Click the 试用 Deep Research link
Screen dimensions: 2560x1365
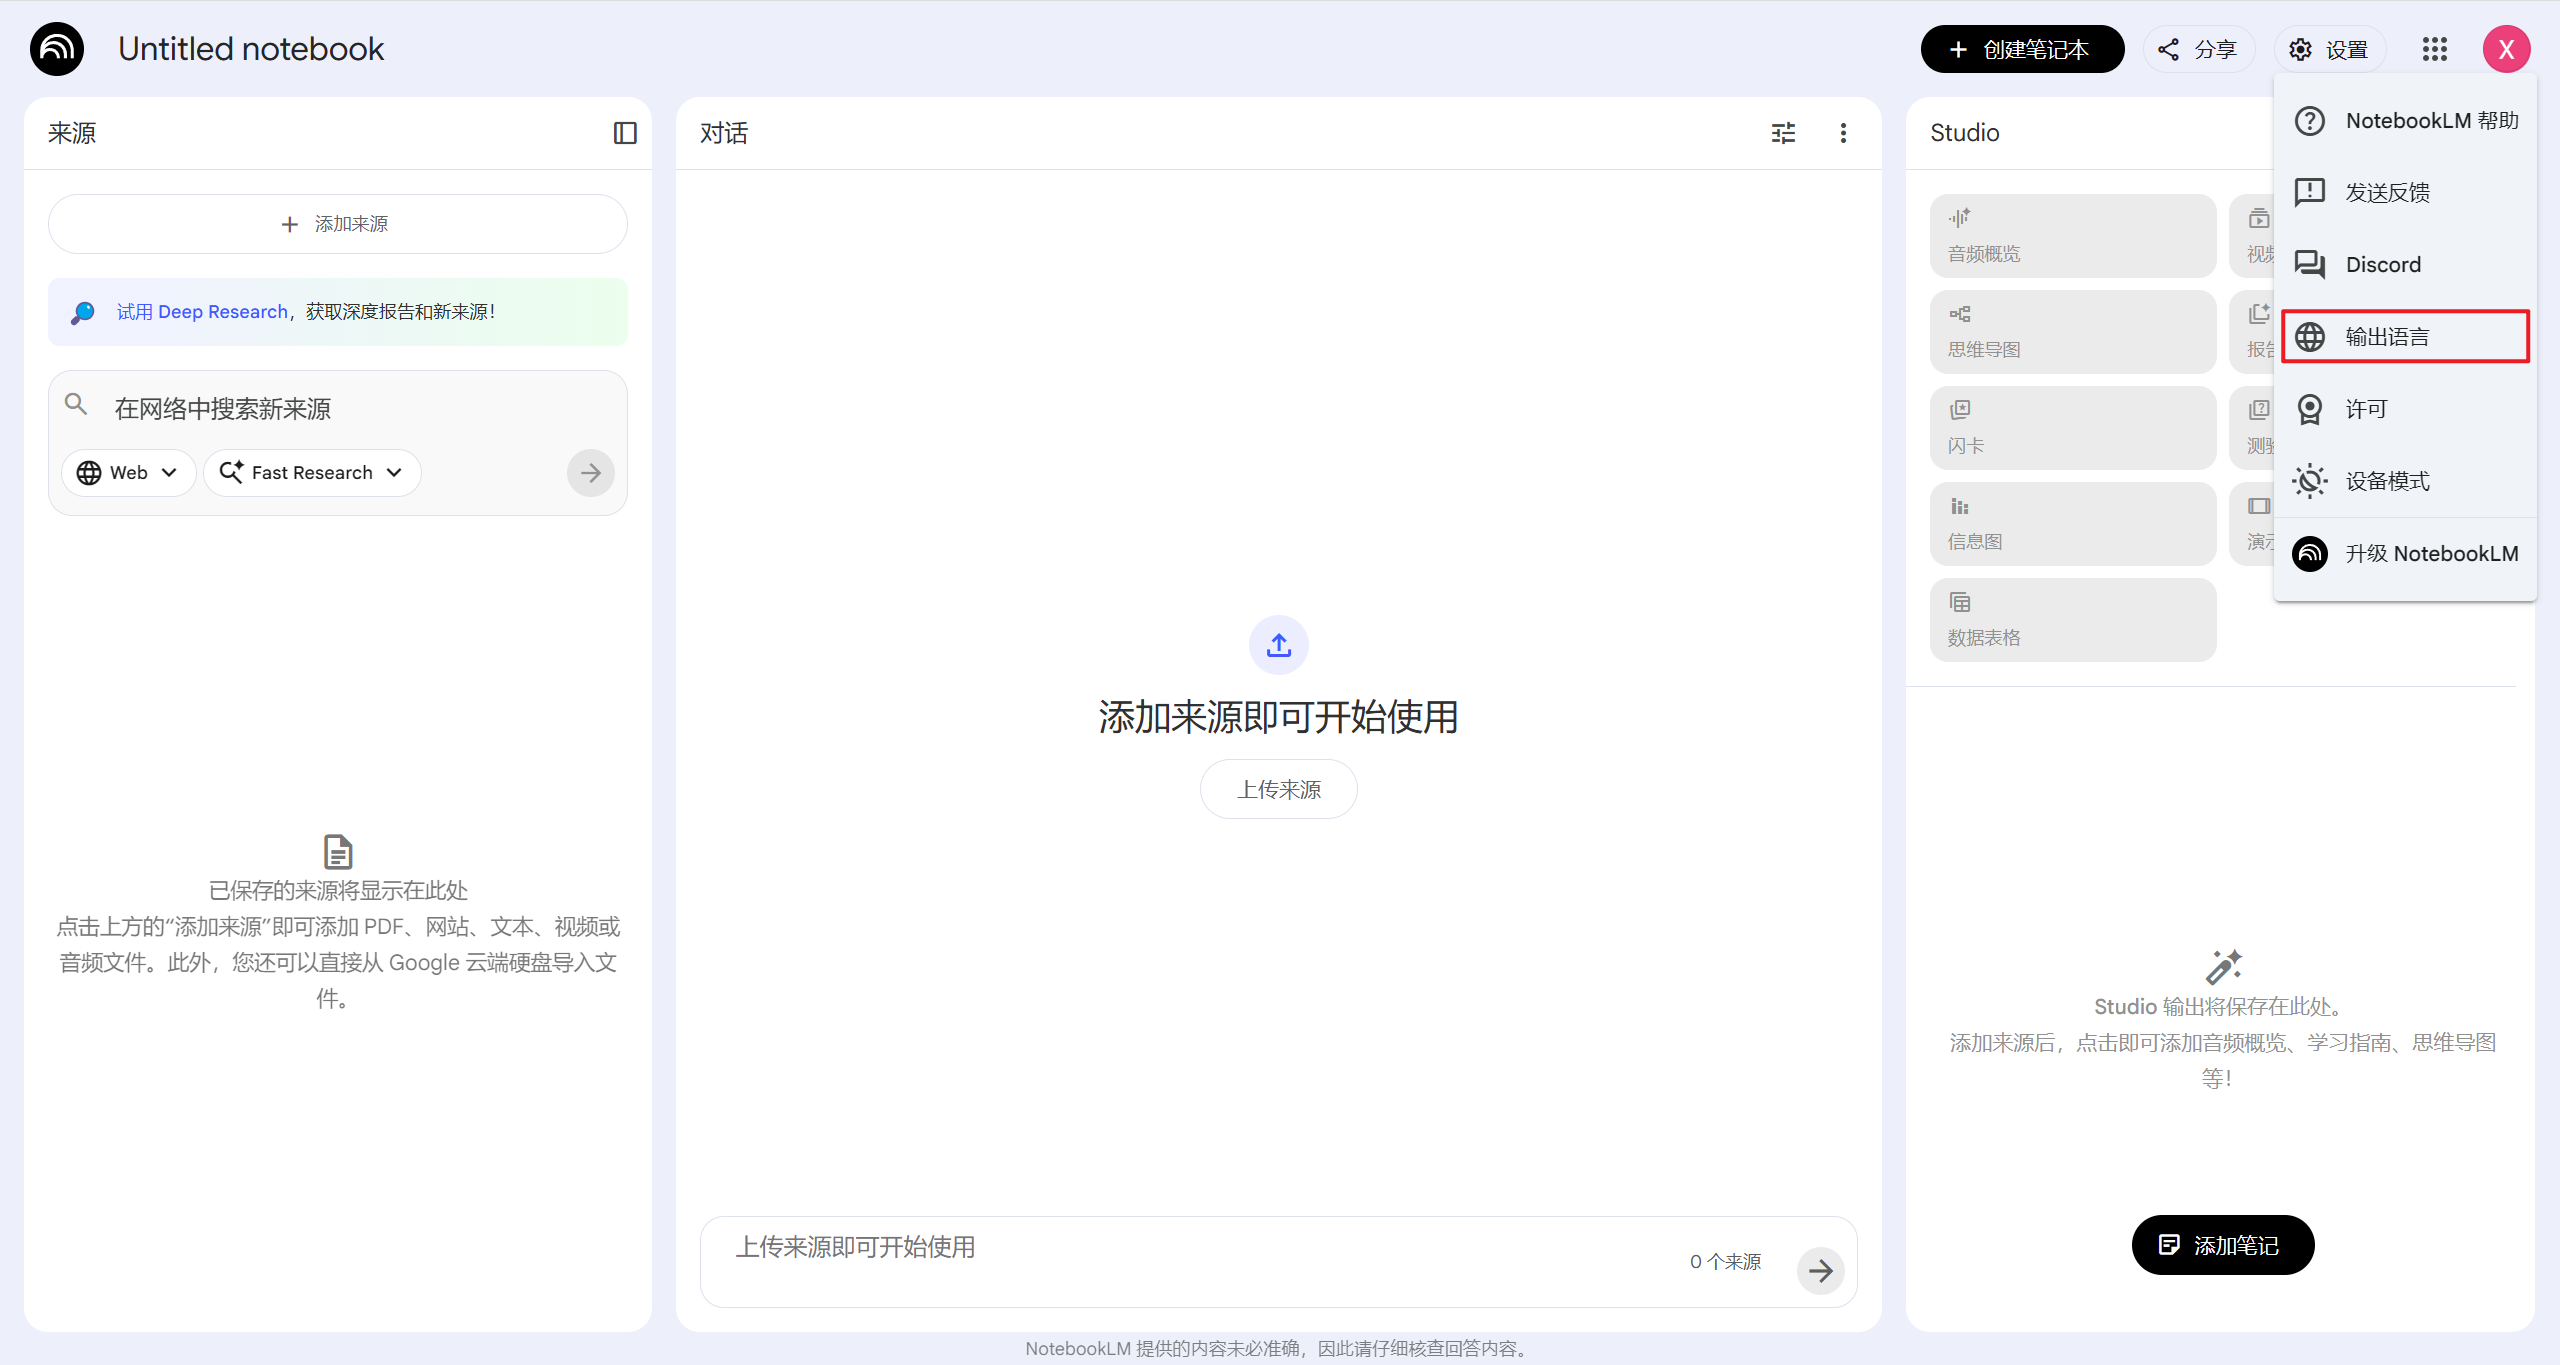tap(202, 312)
